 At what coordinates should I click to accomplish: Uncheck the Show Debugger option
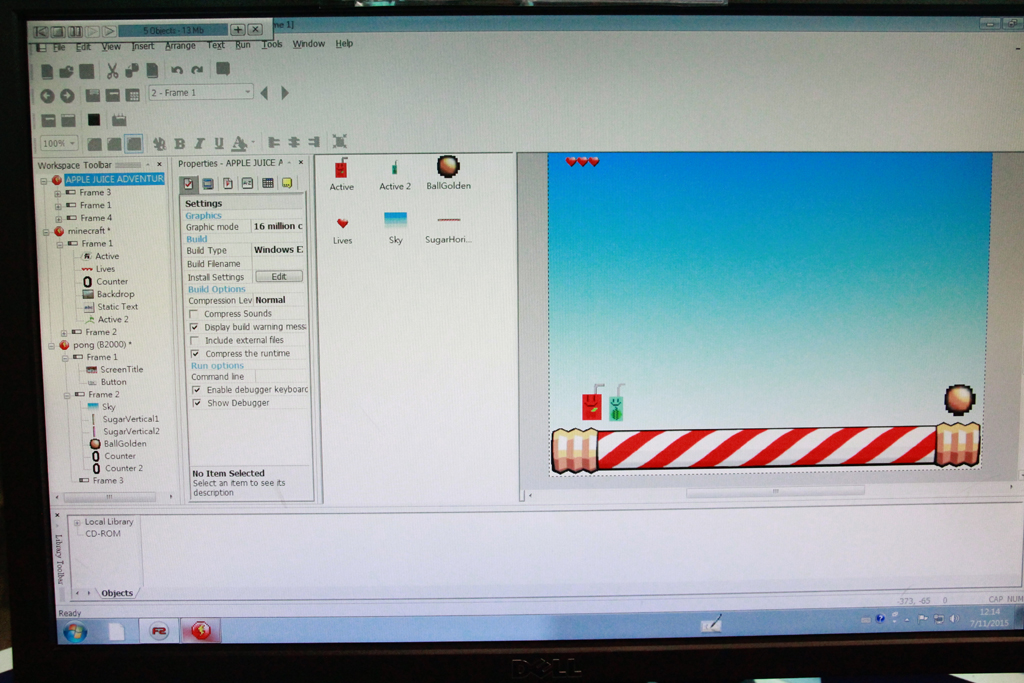[x=197, y=403]
